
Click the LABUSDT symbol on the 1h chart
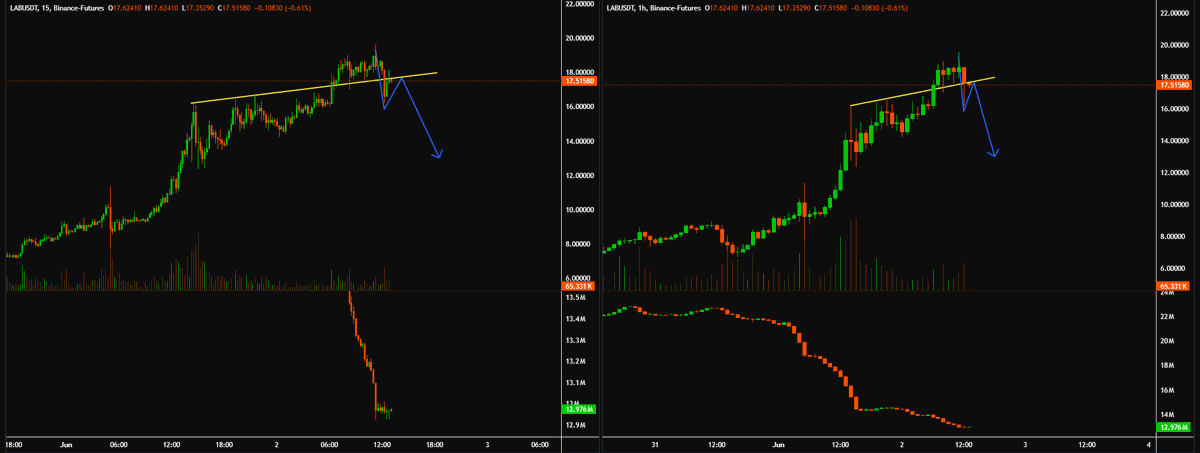[623, 7]
